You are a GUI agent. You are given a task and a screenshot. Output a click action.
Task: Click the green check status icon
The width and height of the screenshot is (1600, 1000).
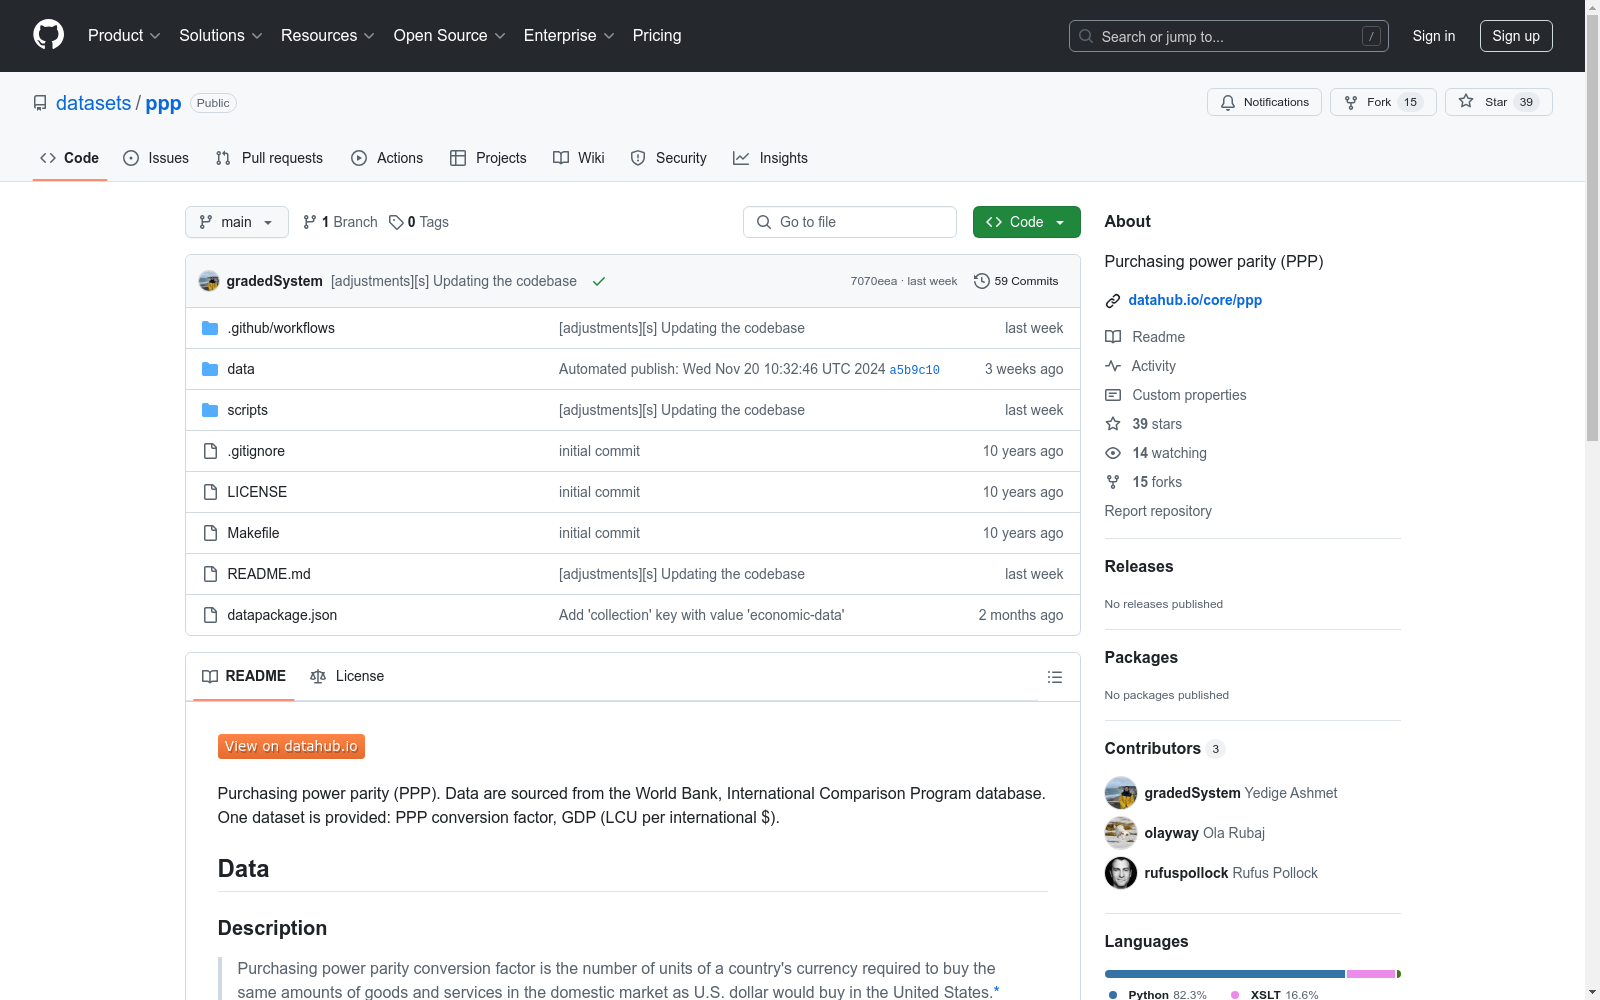coord(599,281)
